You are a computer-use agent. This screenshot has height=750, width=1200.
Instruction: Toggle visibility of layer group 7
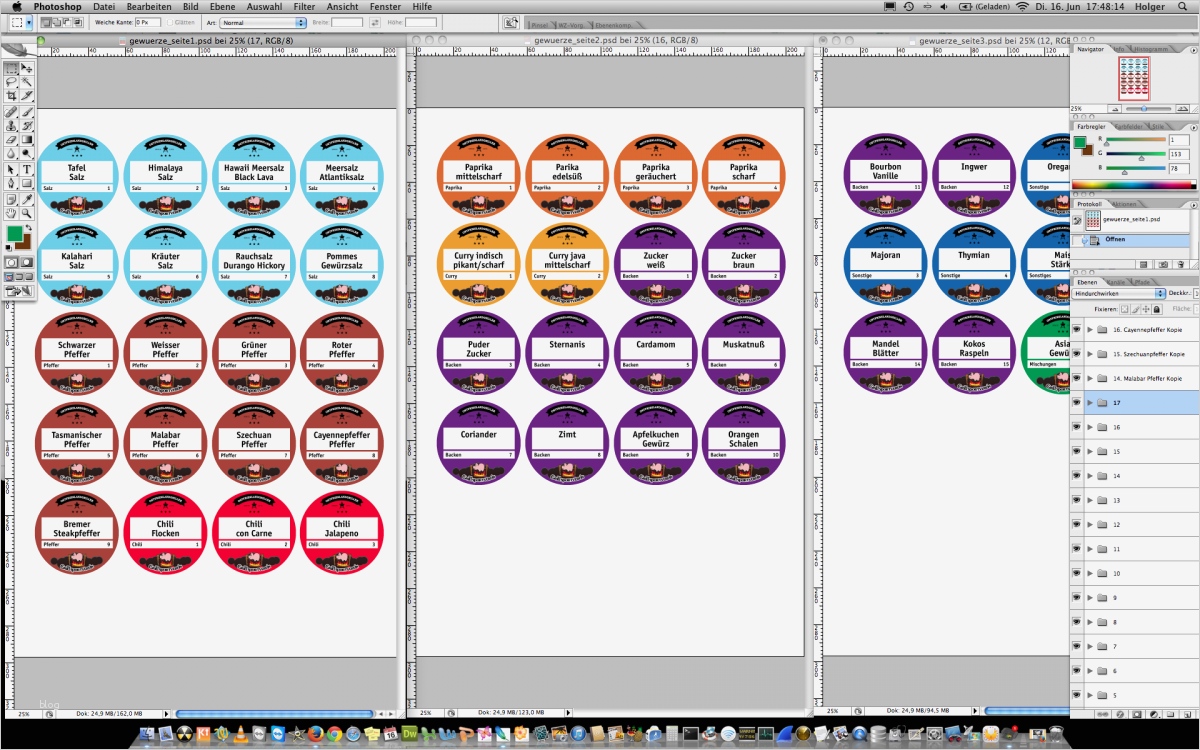tap(1077, 646)
